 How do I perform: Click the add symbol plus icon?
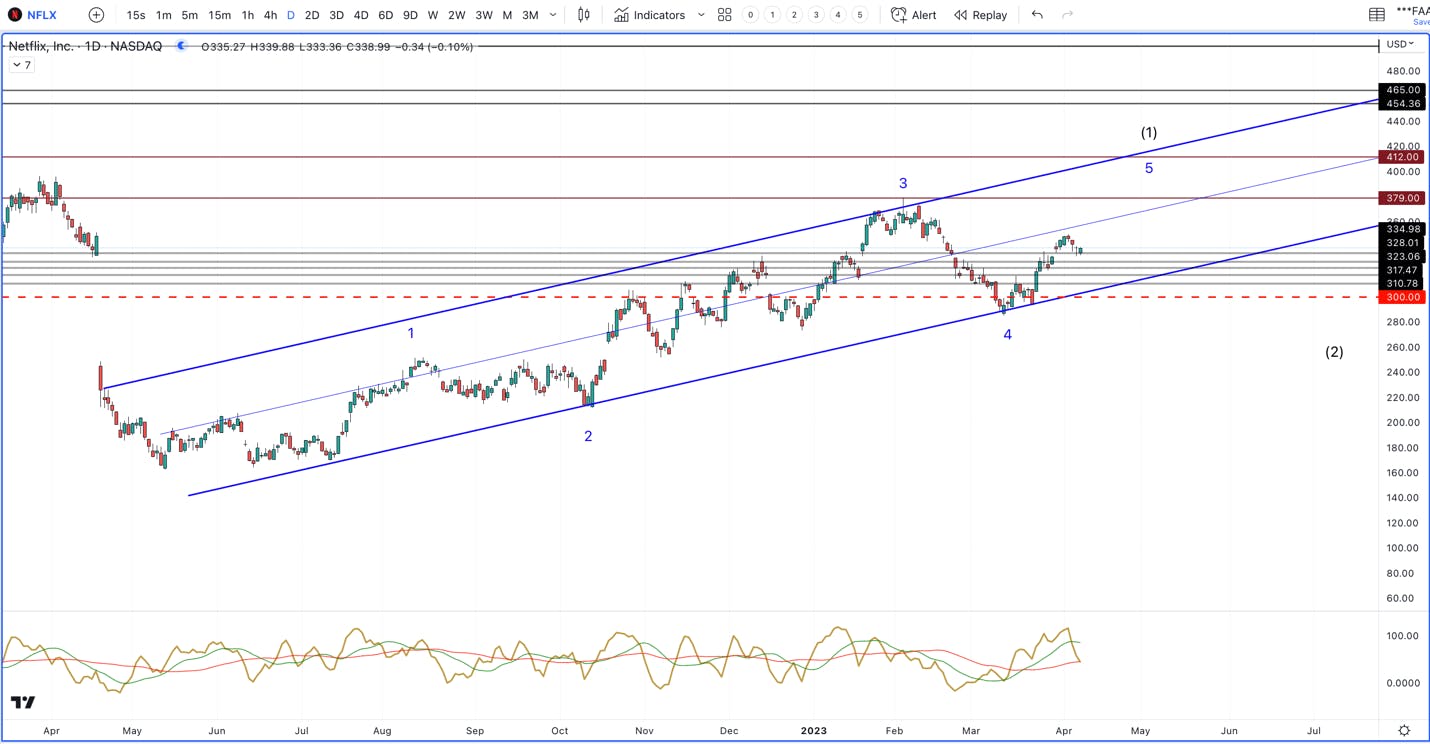pyautogui.click(x=96, y=15)
